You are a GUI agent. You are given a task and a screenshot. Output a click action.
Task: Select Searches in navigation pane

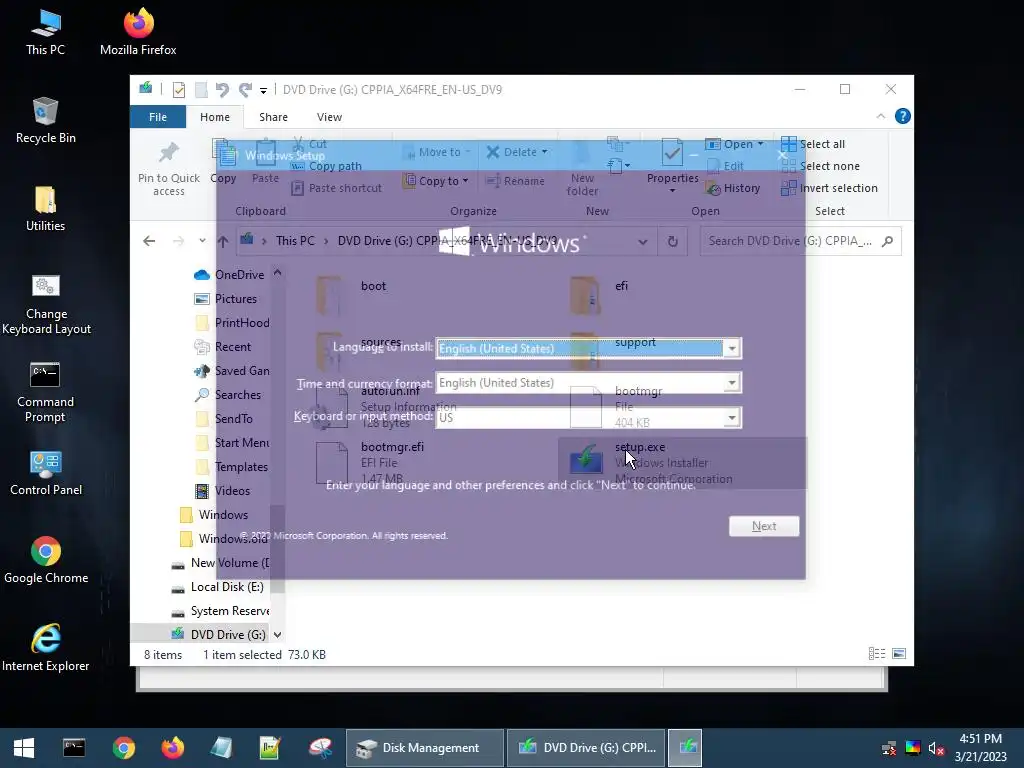coord(228,395)
